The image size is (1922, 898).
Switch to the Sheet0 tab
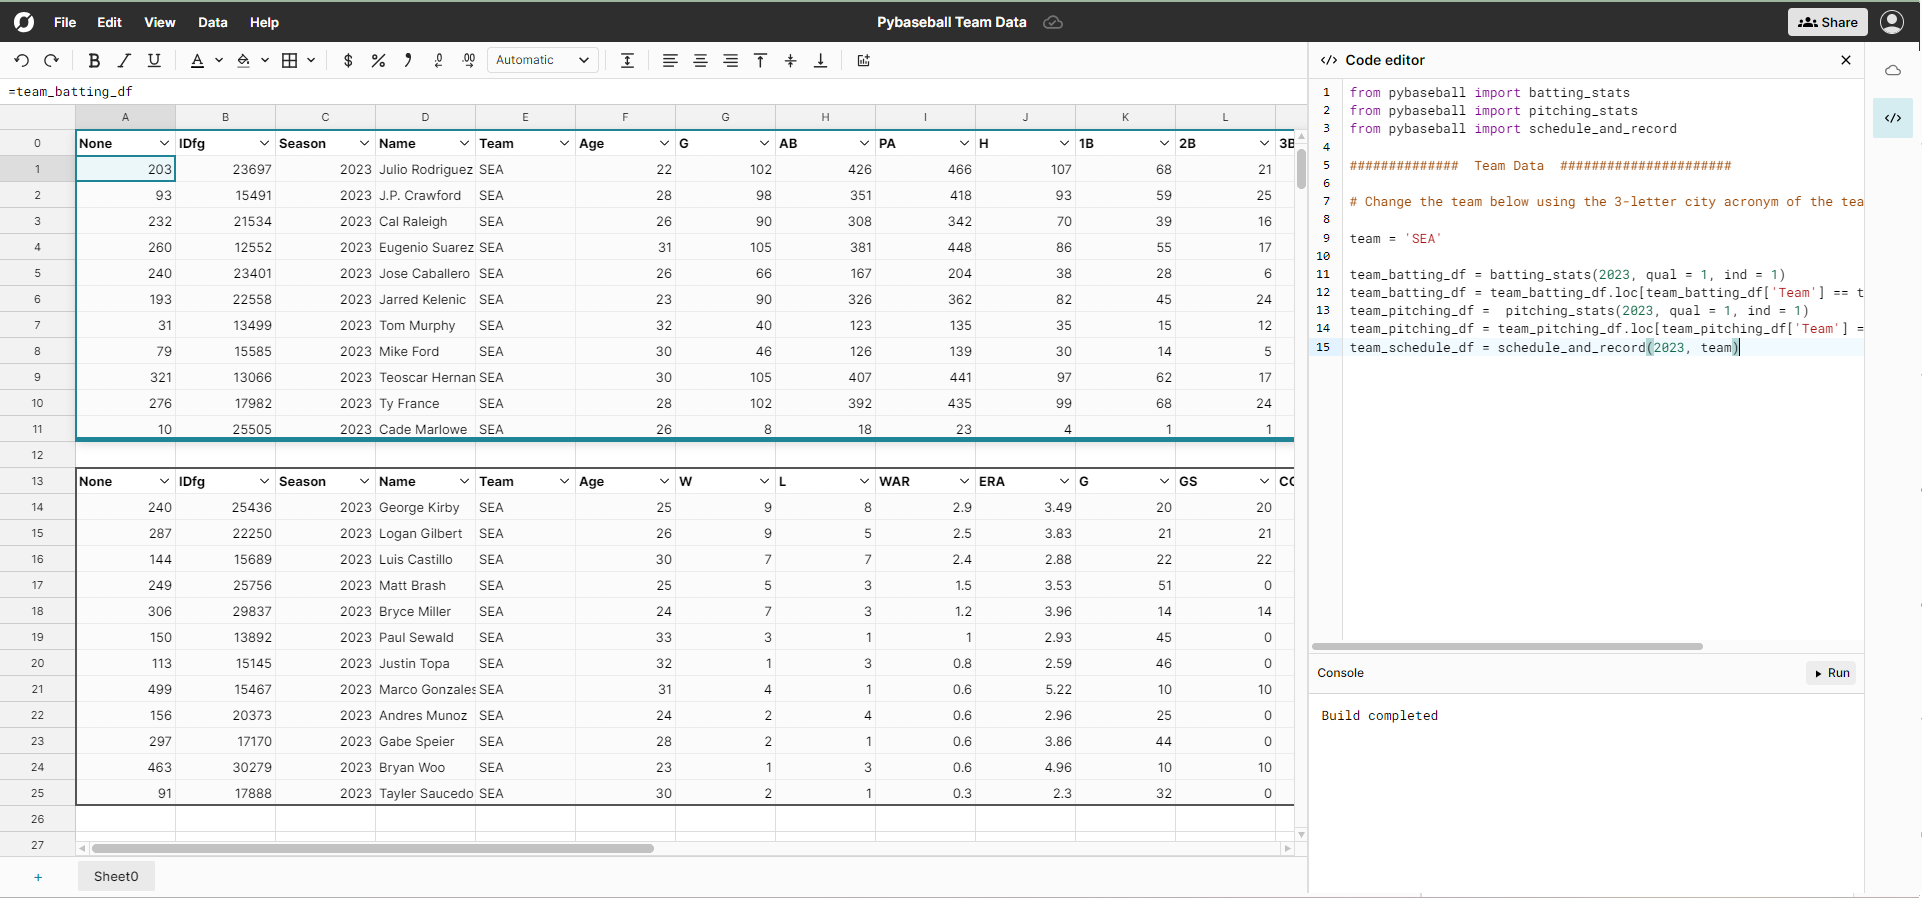[116, 877]
